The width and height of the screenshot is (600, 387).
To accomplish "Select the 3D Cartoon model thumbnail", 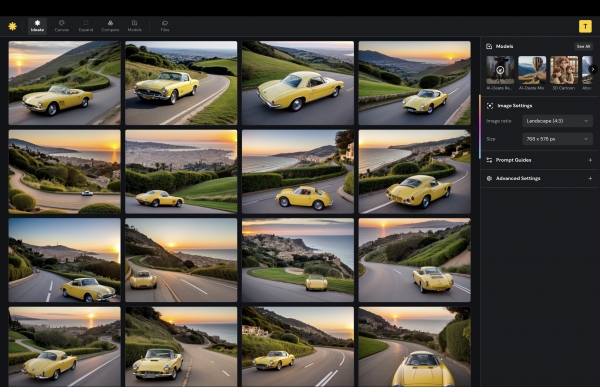I will tap(564, 70).
